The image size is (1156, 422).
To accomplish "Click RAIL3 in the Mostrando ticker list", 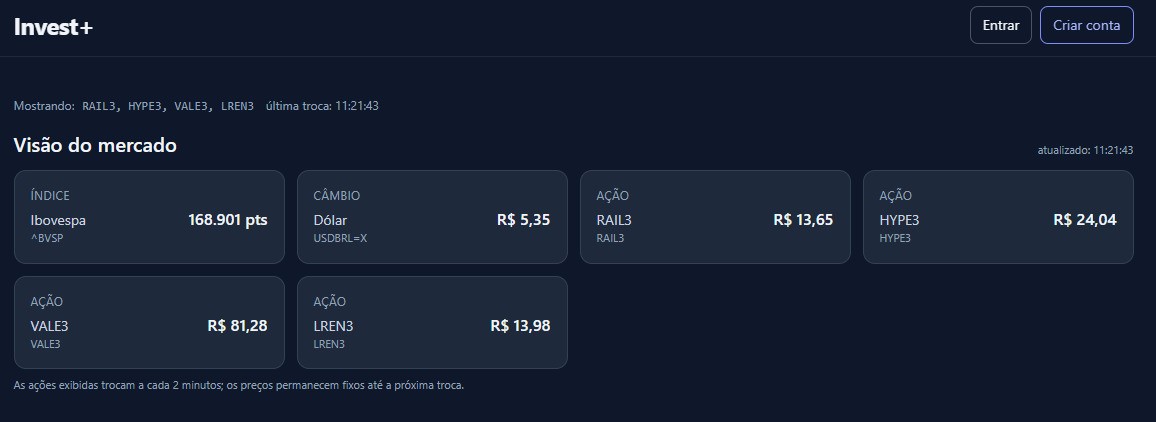I will 99,106.
